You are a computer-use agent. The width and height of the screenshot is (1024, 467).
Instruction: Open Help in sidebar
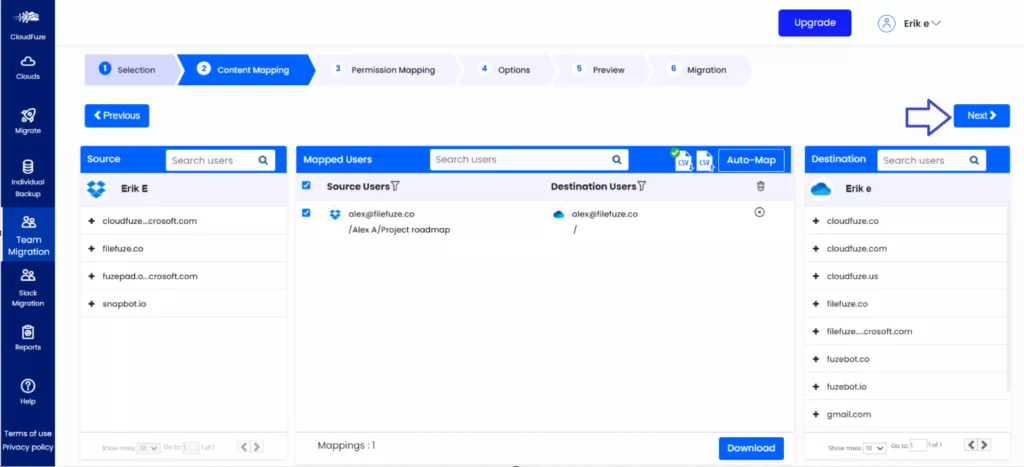point(27,391)
